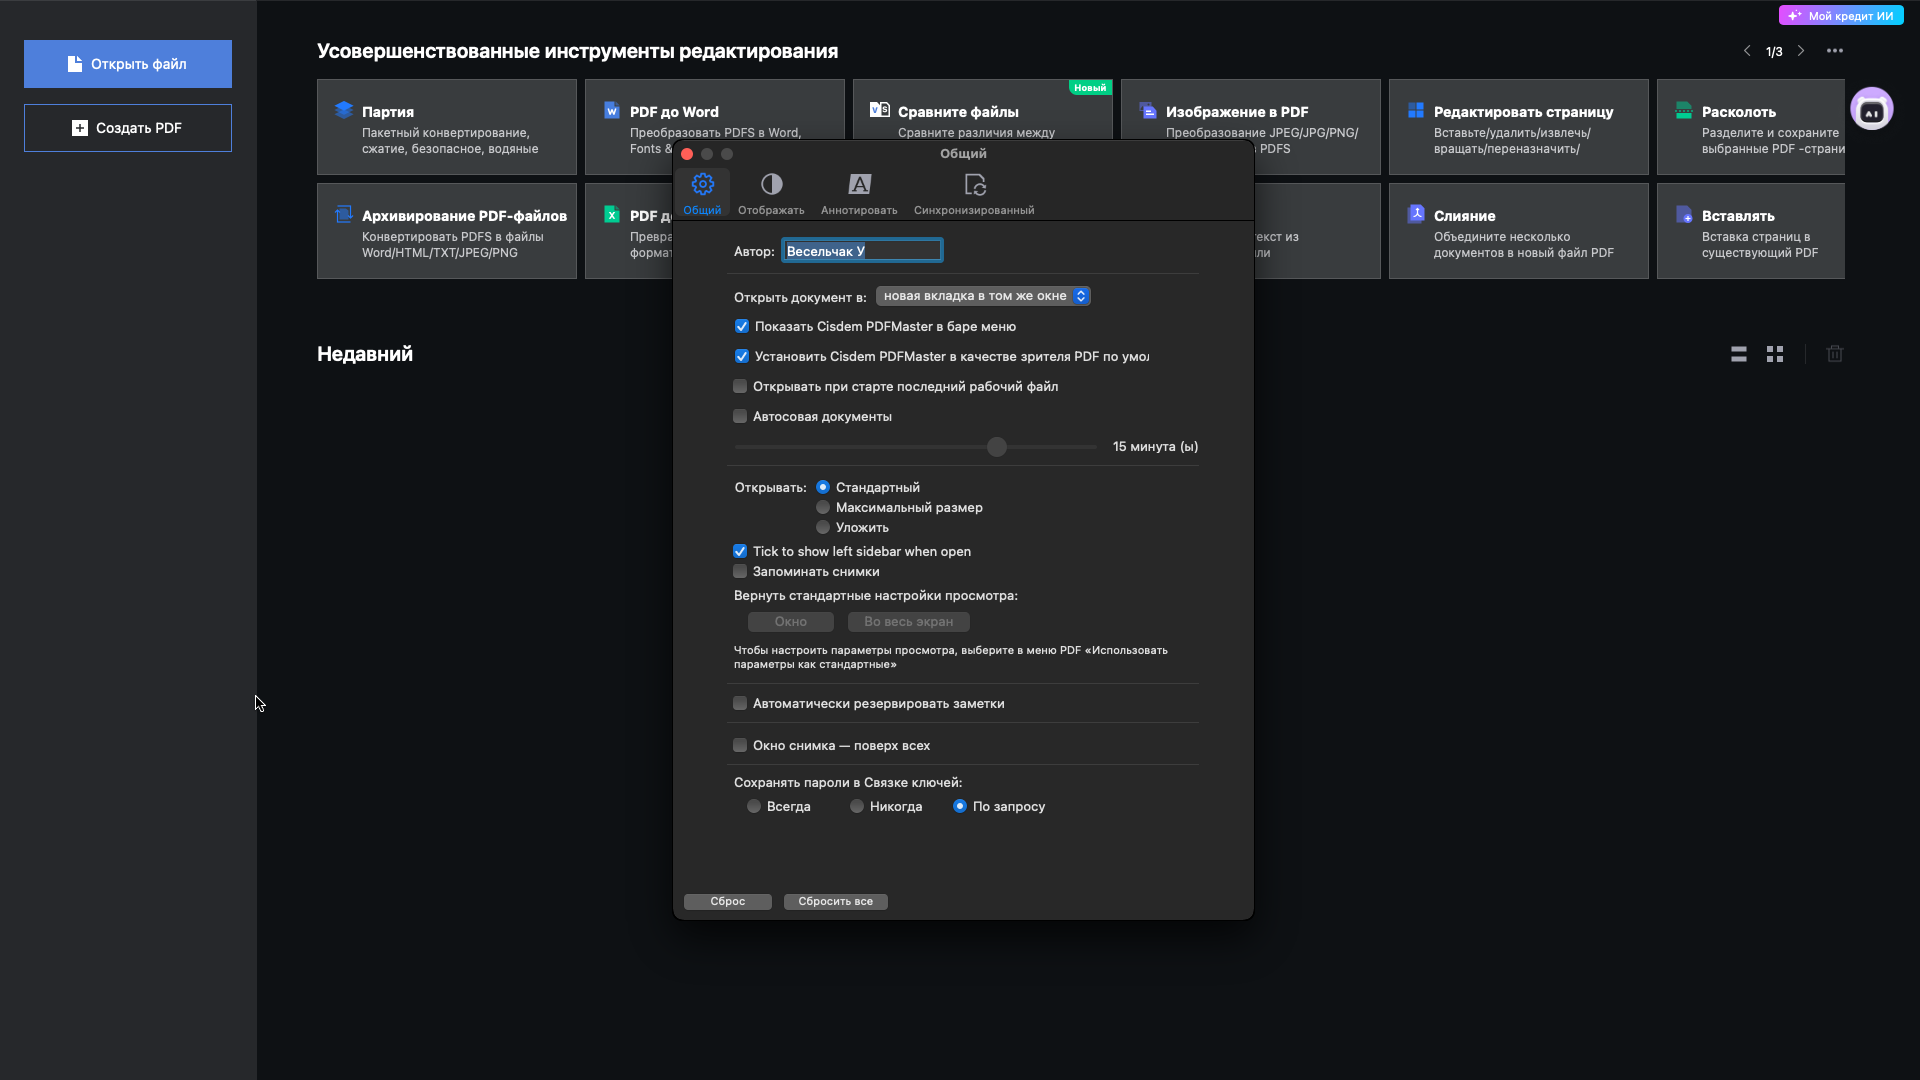The image size is (1920, 1080).
Task: Switch to list view icon in Недавний
Action: [x=1739, y=354]
